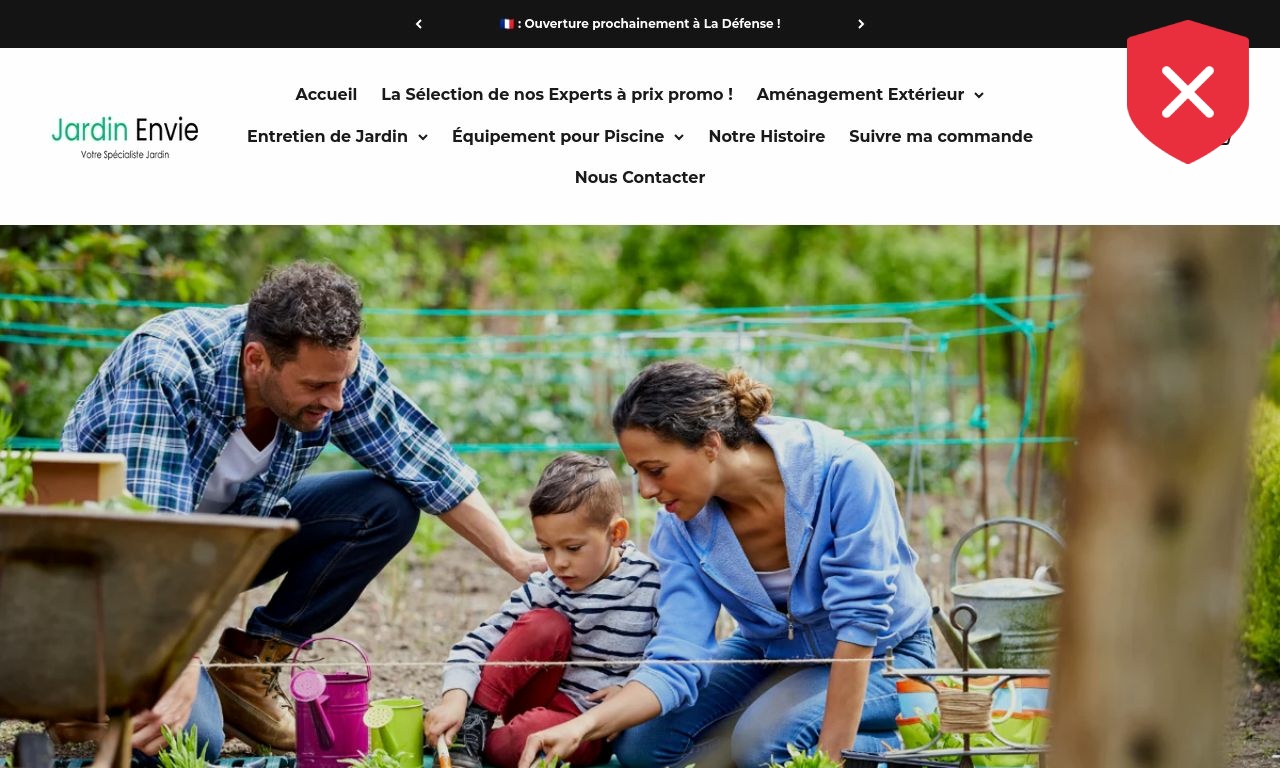Select Aménagement Extérieur menu label

[860, 94]
